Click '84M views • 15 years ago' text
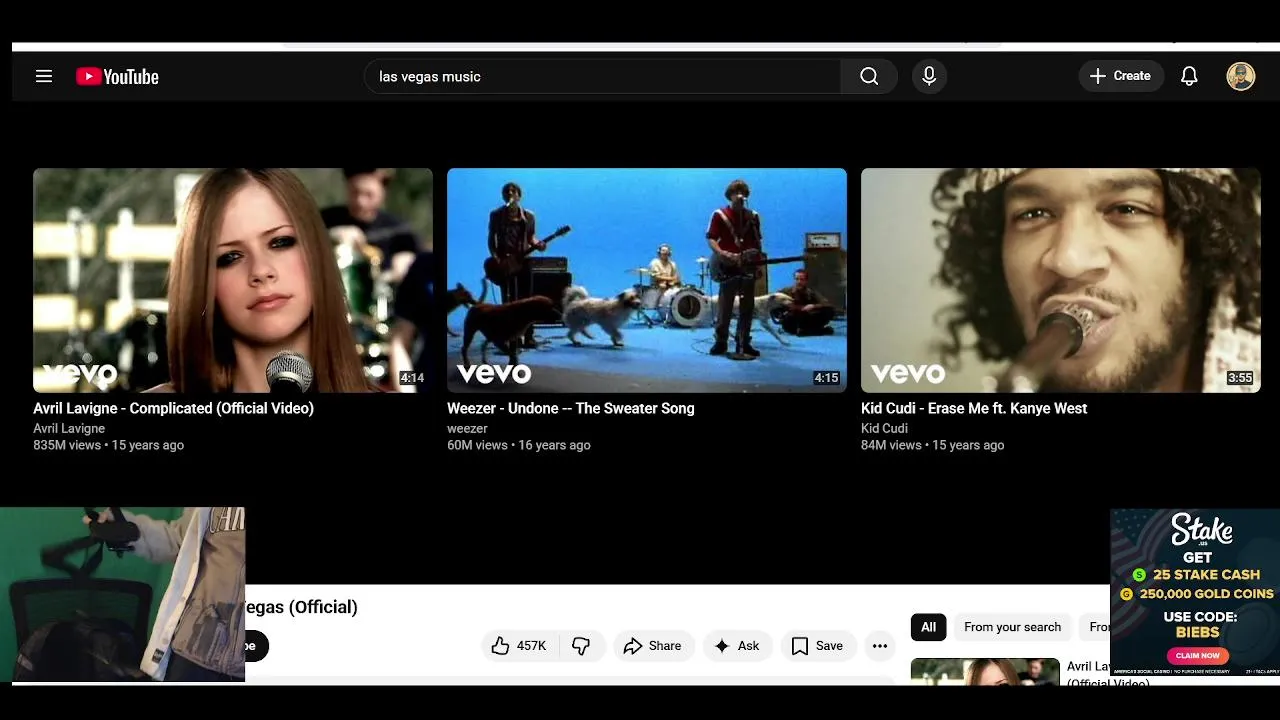Viewport: 1280px width, 720px height. coord(932,445)
